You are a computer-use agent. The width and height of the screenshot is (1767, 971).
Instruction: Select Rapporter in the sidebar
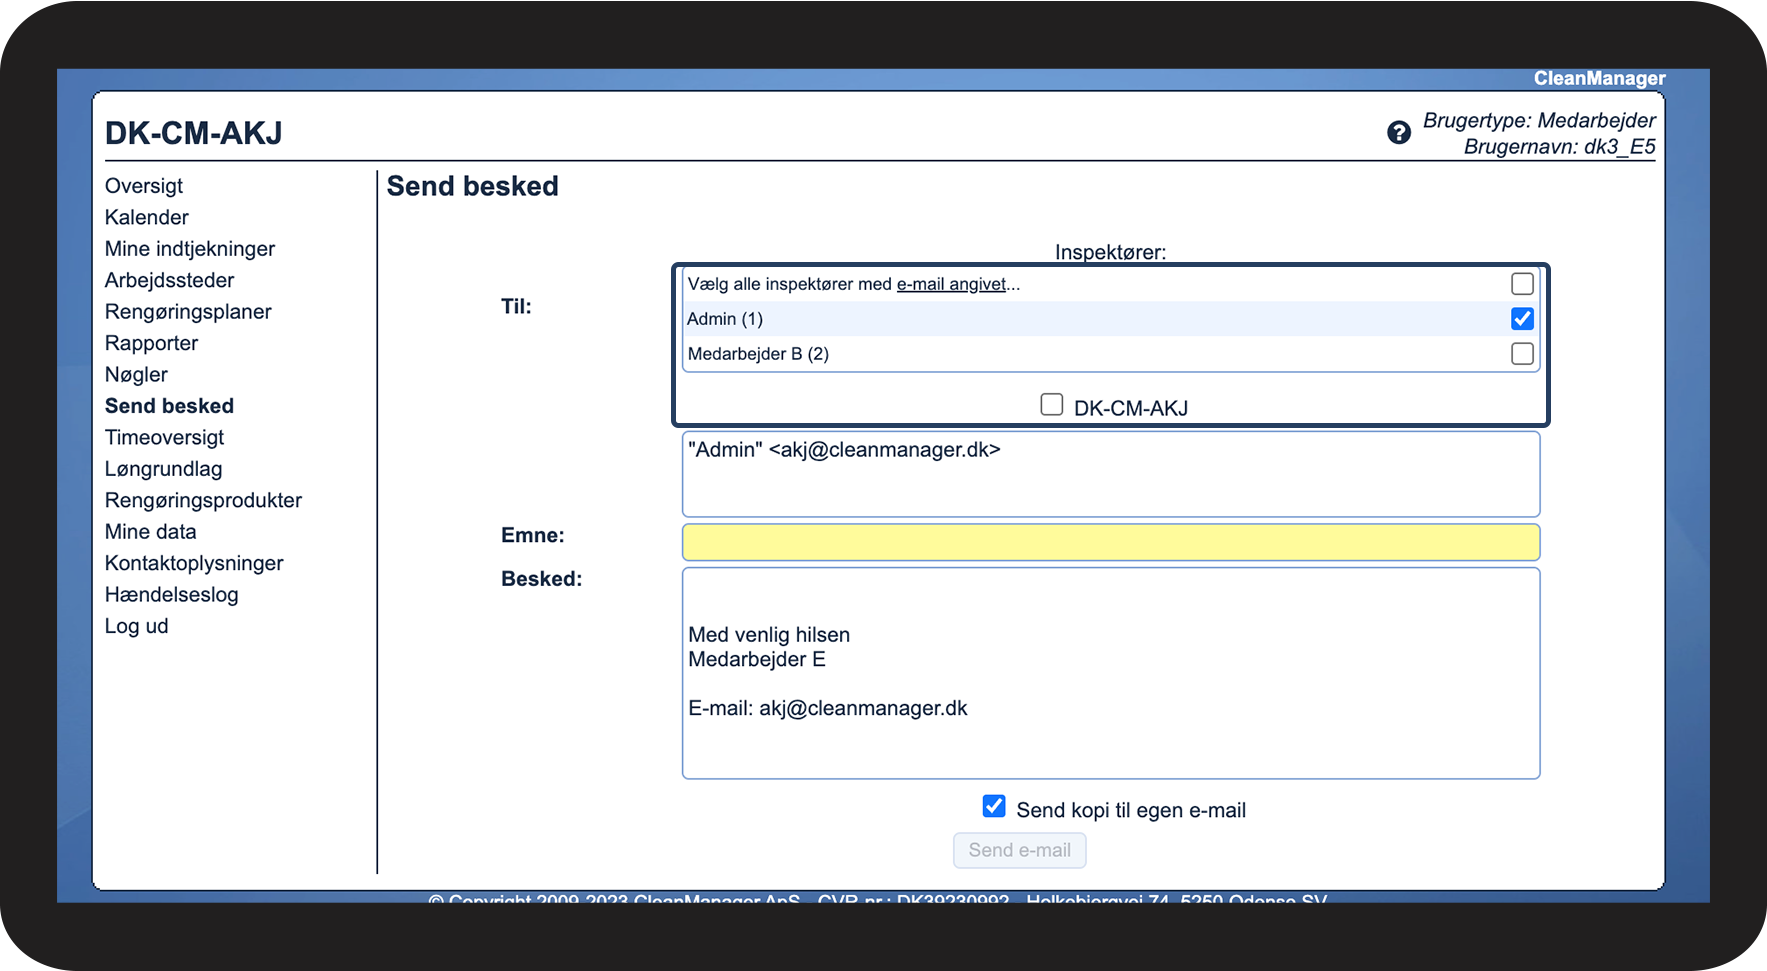[151, 344]
